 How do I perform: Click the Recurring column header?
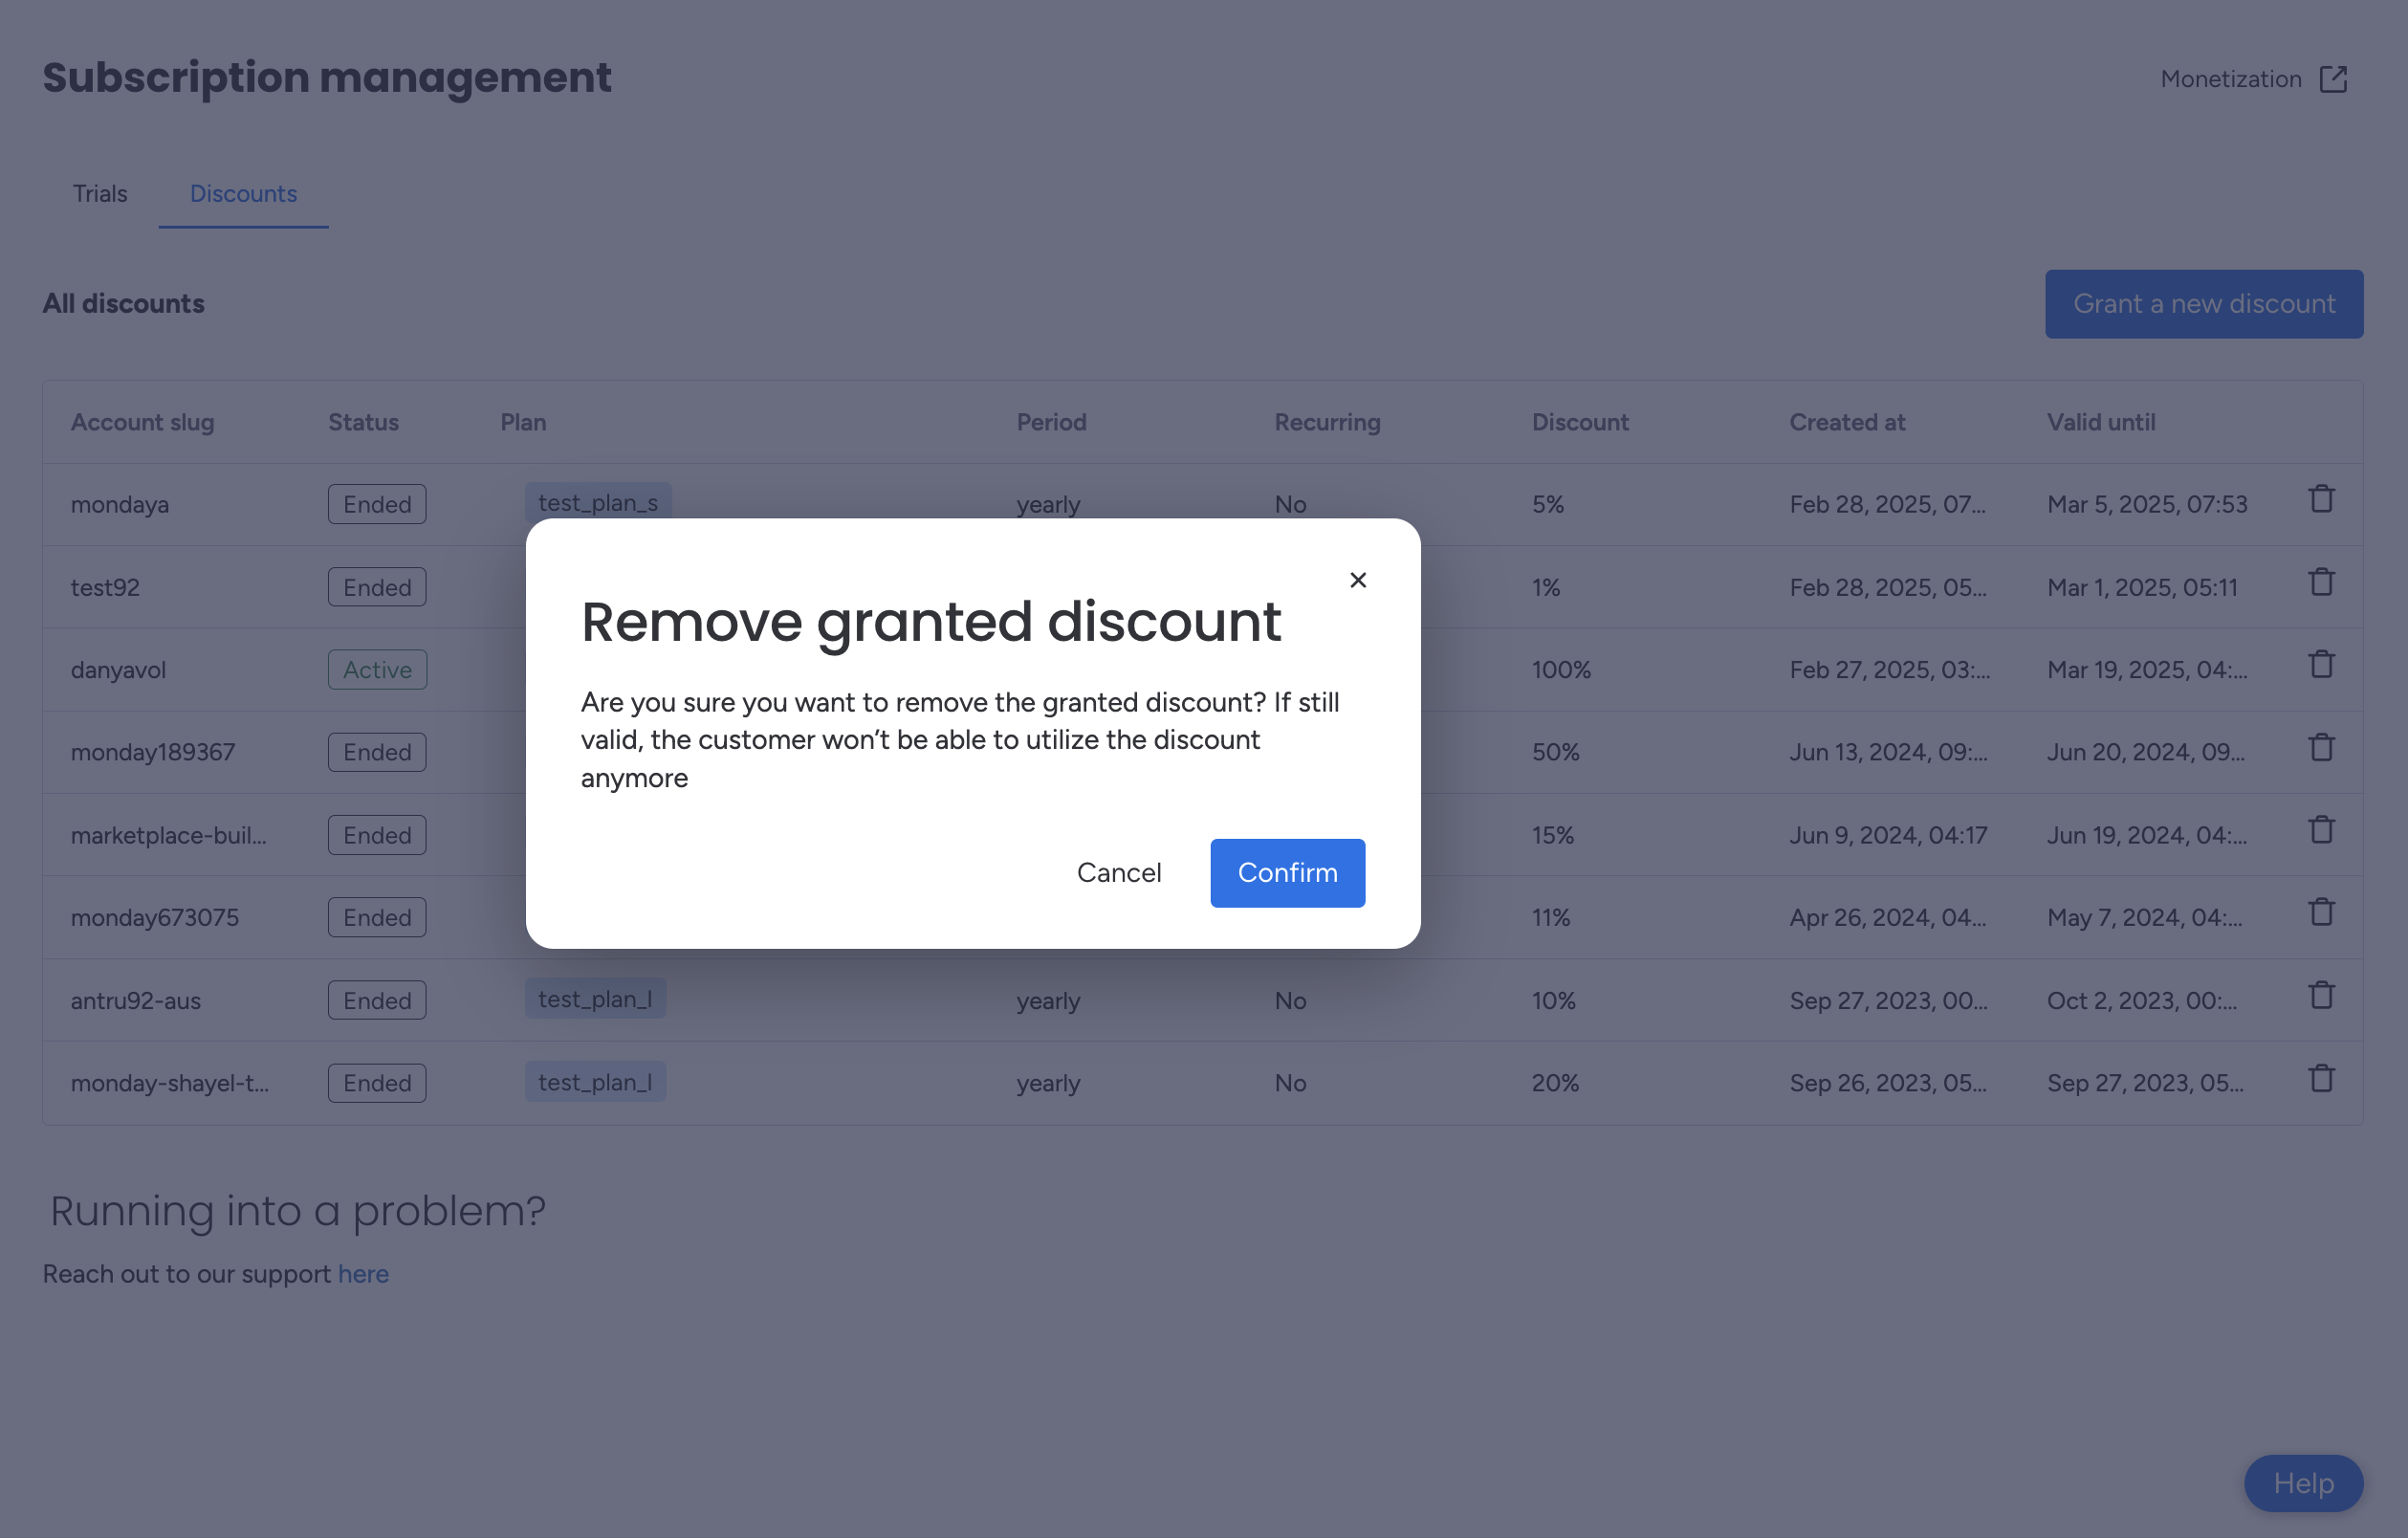[x=1327, y=422]
